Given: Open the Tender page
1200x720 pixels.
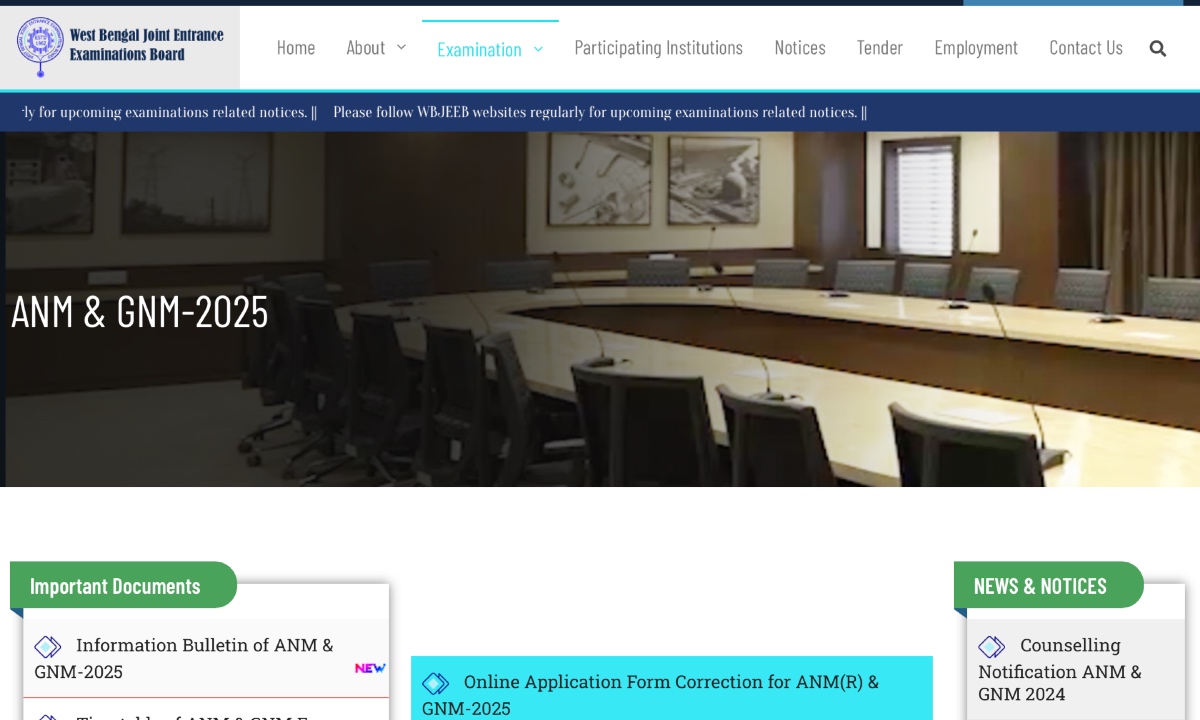Looking at the screenshot, I should 880,47.
